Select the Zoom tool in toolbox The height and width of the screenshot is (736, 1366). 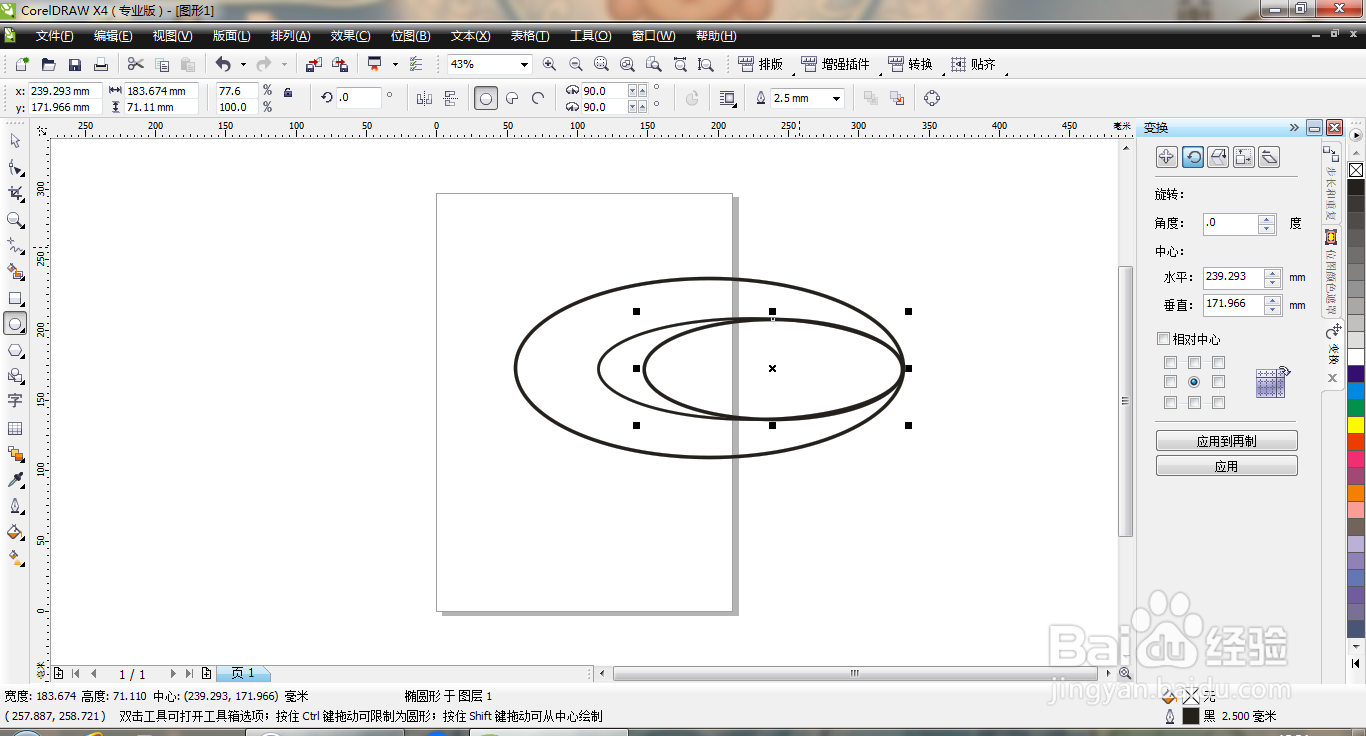15,219
